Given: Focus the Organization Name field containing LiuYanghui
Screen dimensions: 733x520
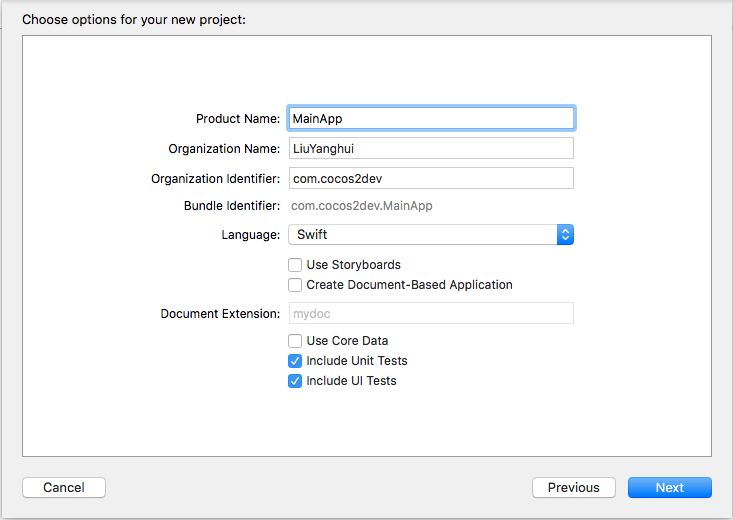Looking at the screenshot, I should (431, 148).
